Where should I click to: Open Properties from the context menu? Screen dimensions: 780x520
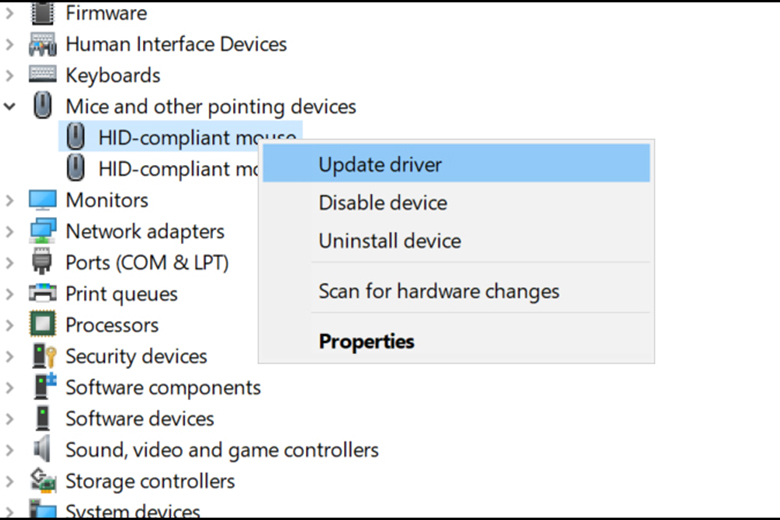pos(366,341)
